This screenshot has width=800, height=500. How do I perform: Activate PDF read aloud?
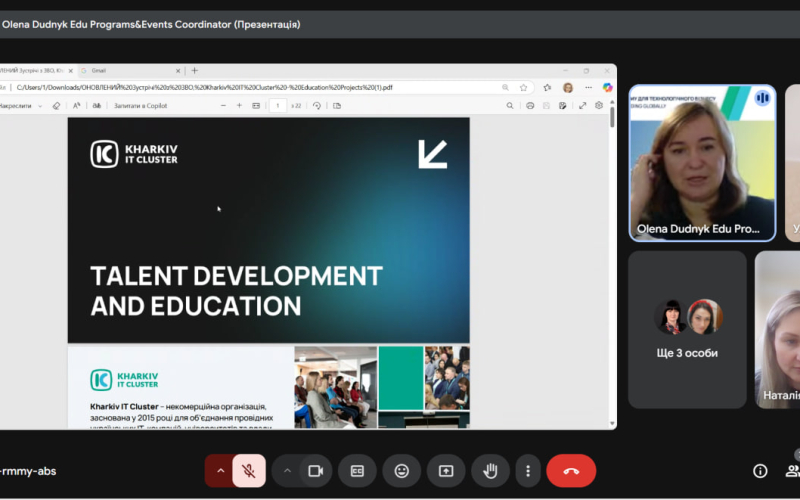[x=77, y=106]
